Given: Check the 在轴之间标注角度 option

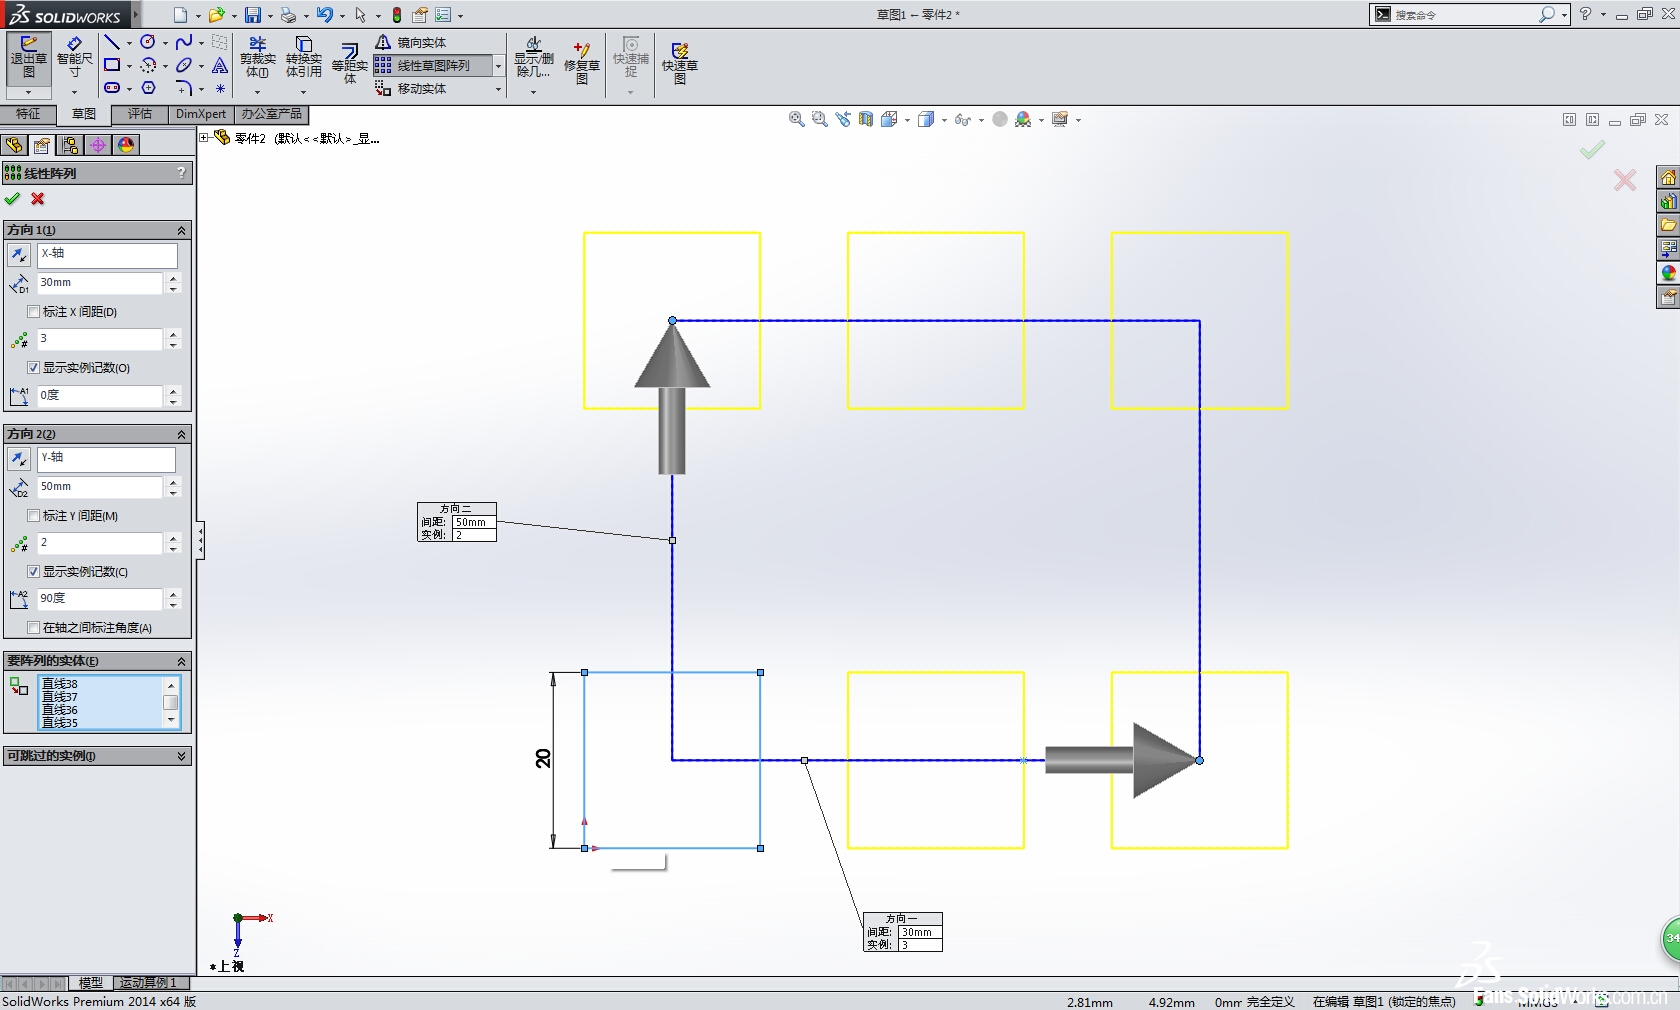Looking at the screenshot, I should pyautogui.click(x=34, y=628).
